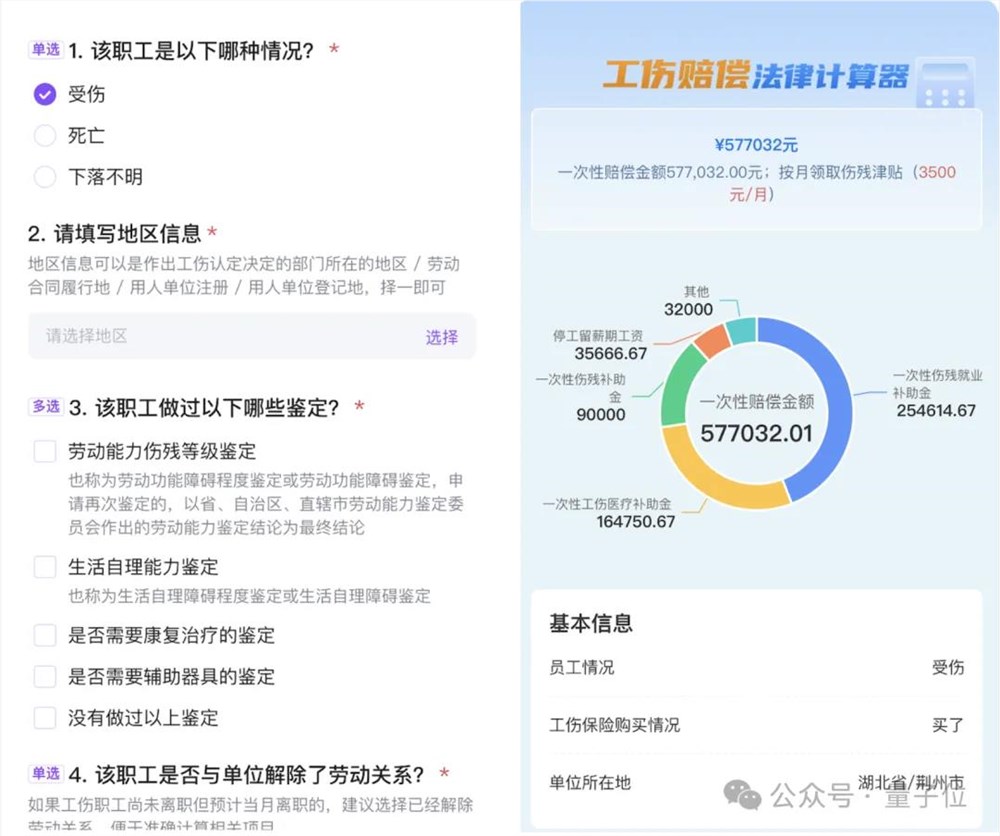Viewport: 1000px width, 836px height.
Task: Reselect the 受伤 radio option
Action: click(x=44, y=94)
